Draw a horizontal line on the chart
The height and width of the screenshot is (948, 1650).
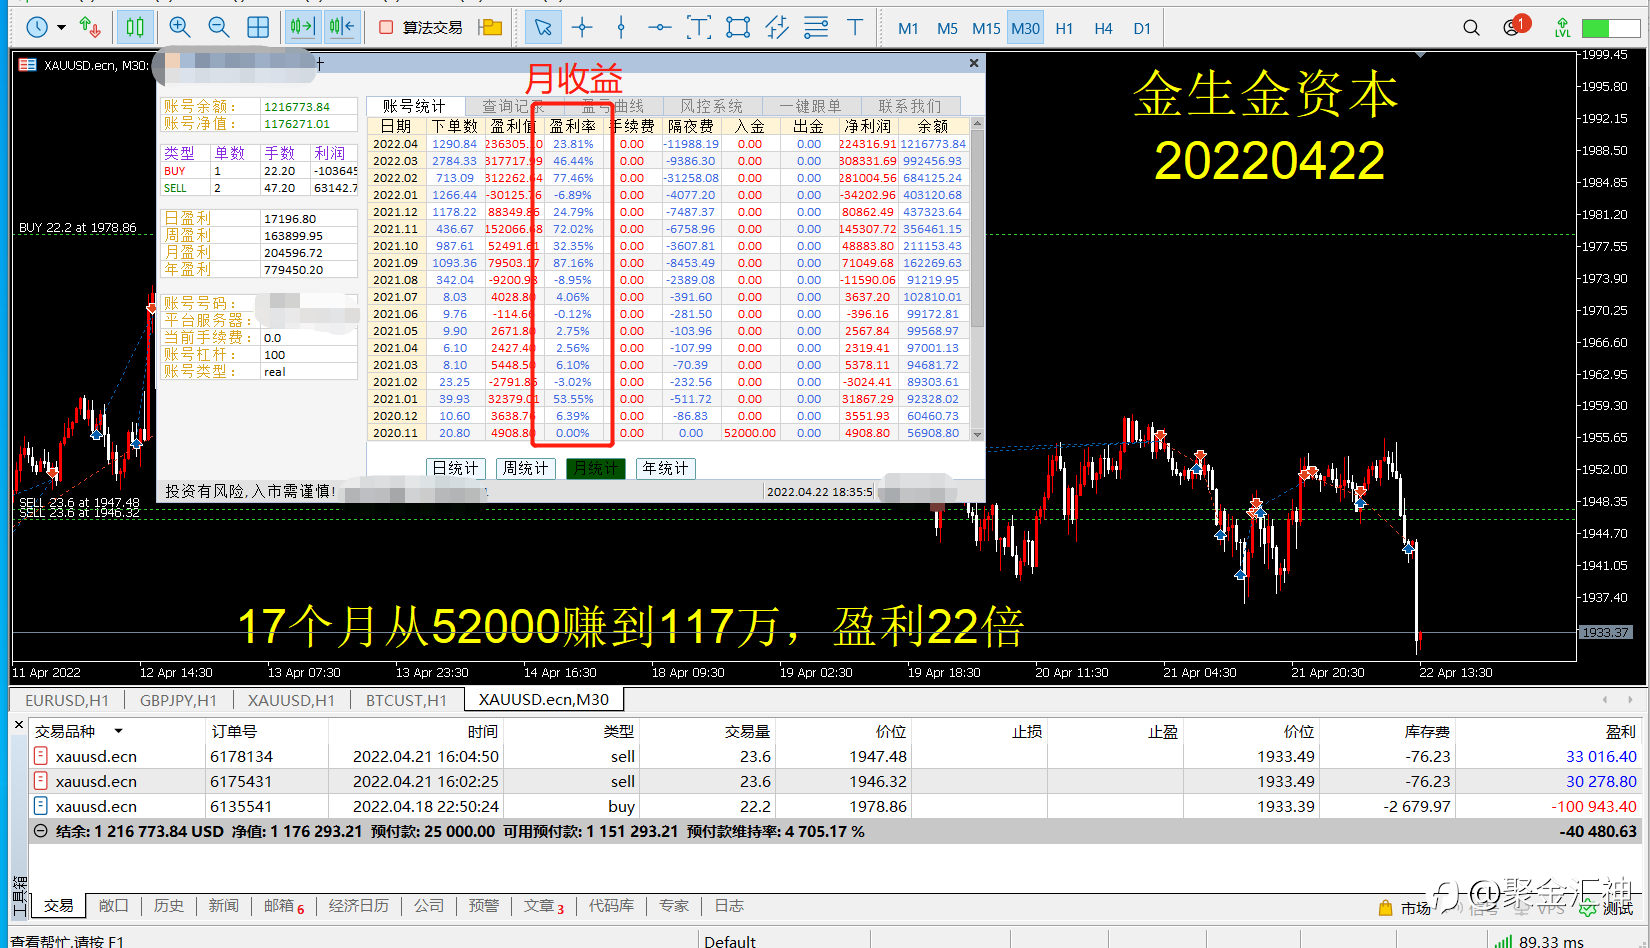click(659, 27)
